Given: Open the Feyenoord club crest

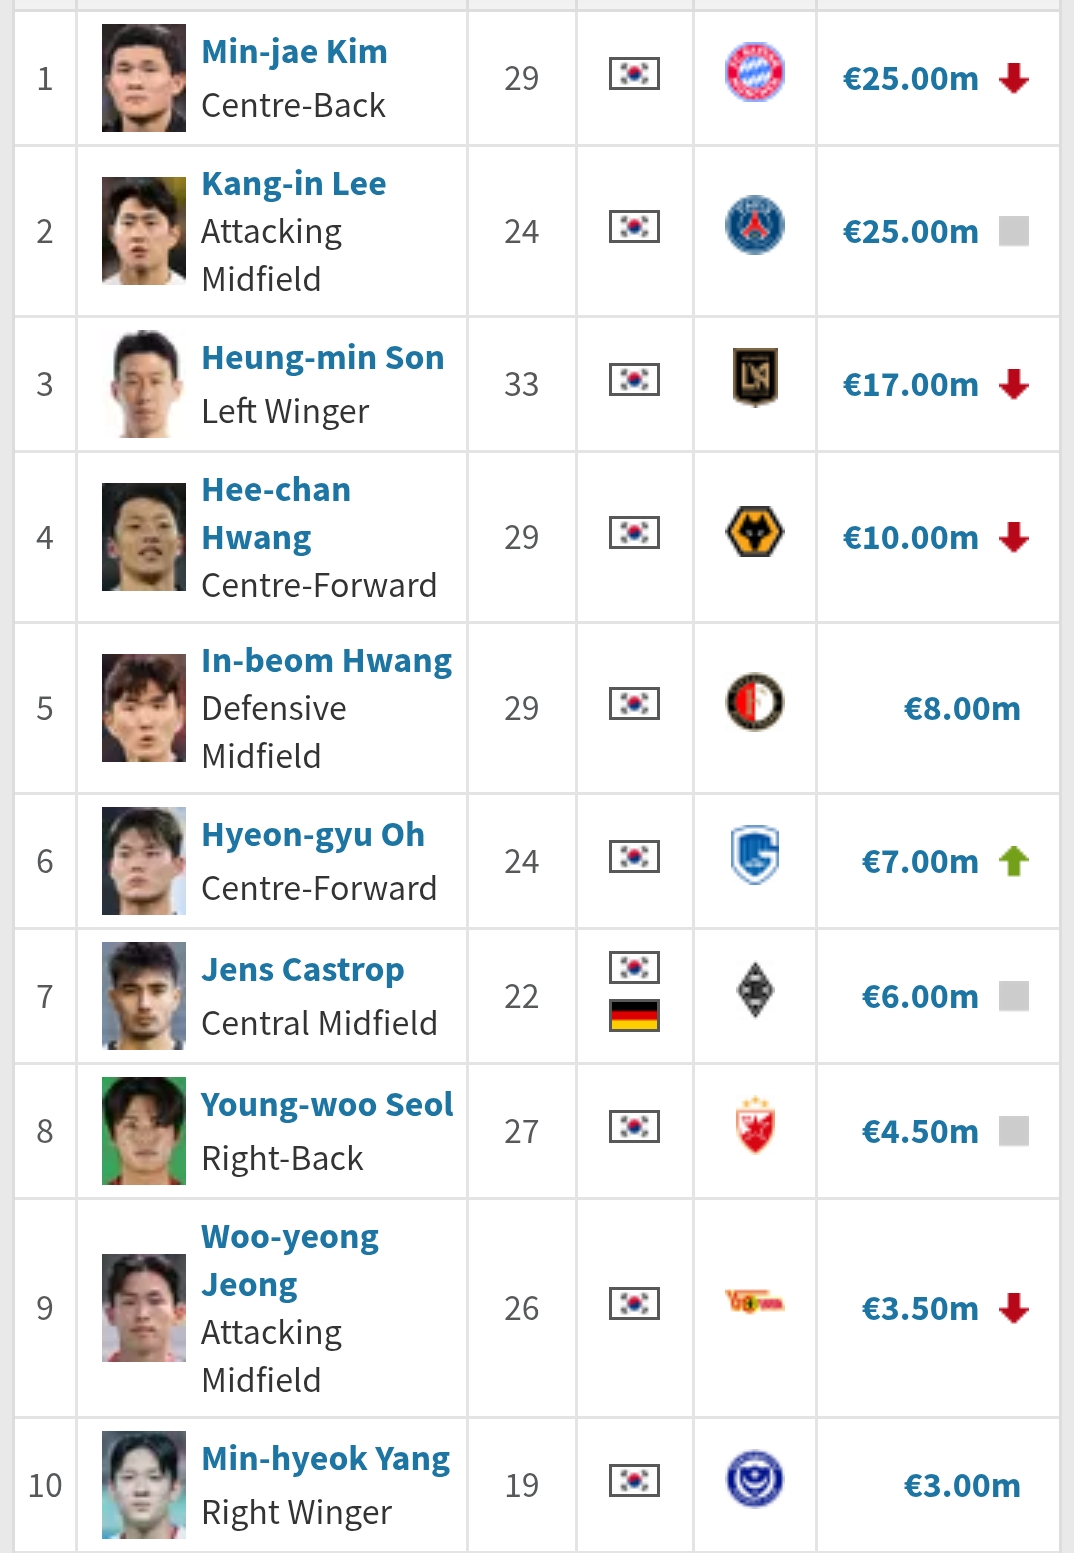Looking at the screenshot, I should click(754, 702).
